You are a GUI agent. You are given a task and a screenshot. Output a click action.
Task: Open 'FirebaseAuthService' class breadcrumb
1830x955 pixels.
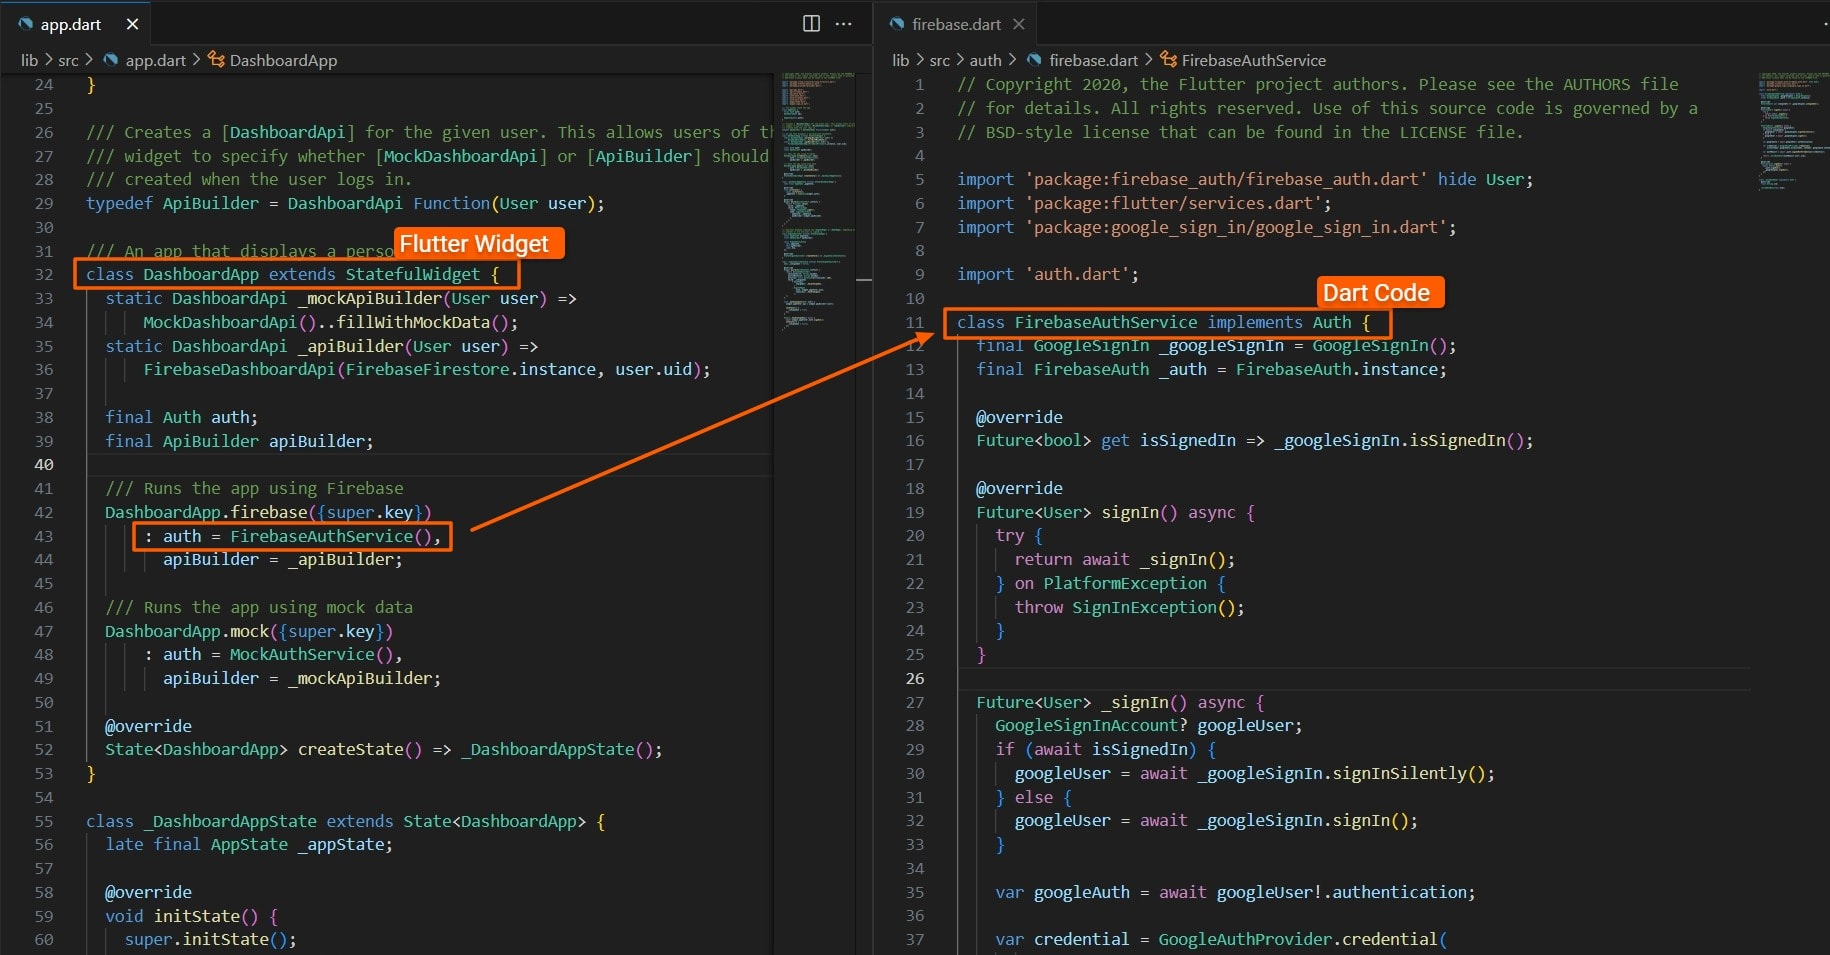pos(1254,60)
